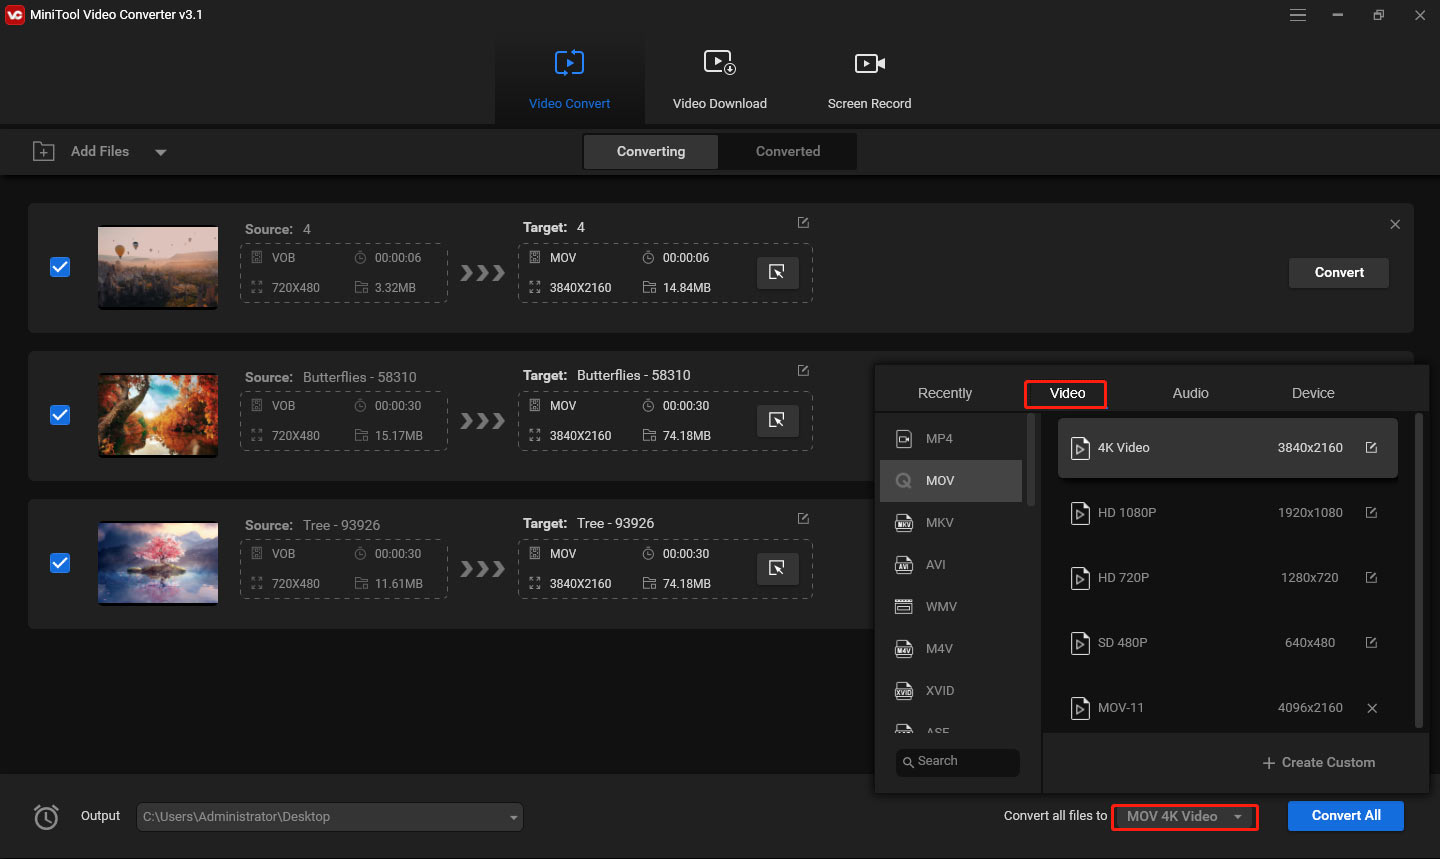Click the Convert button for file 4

pyautogui.click(x=1339, y=272)
